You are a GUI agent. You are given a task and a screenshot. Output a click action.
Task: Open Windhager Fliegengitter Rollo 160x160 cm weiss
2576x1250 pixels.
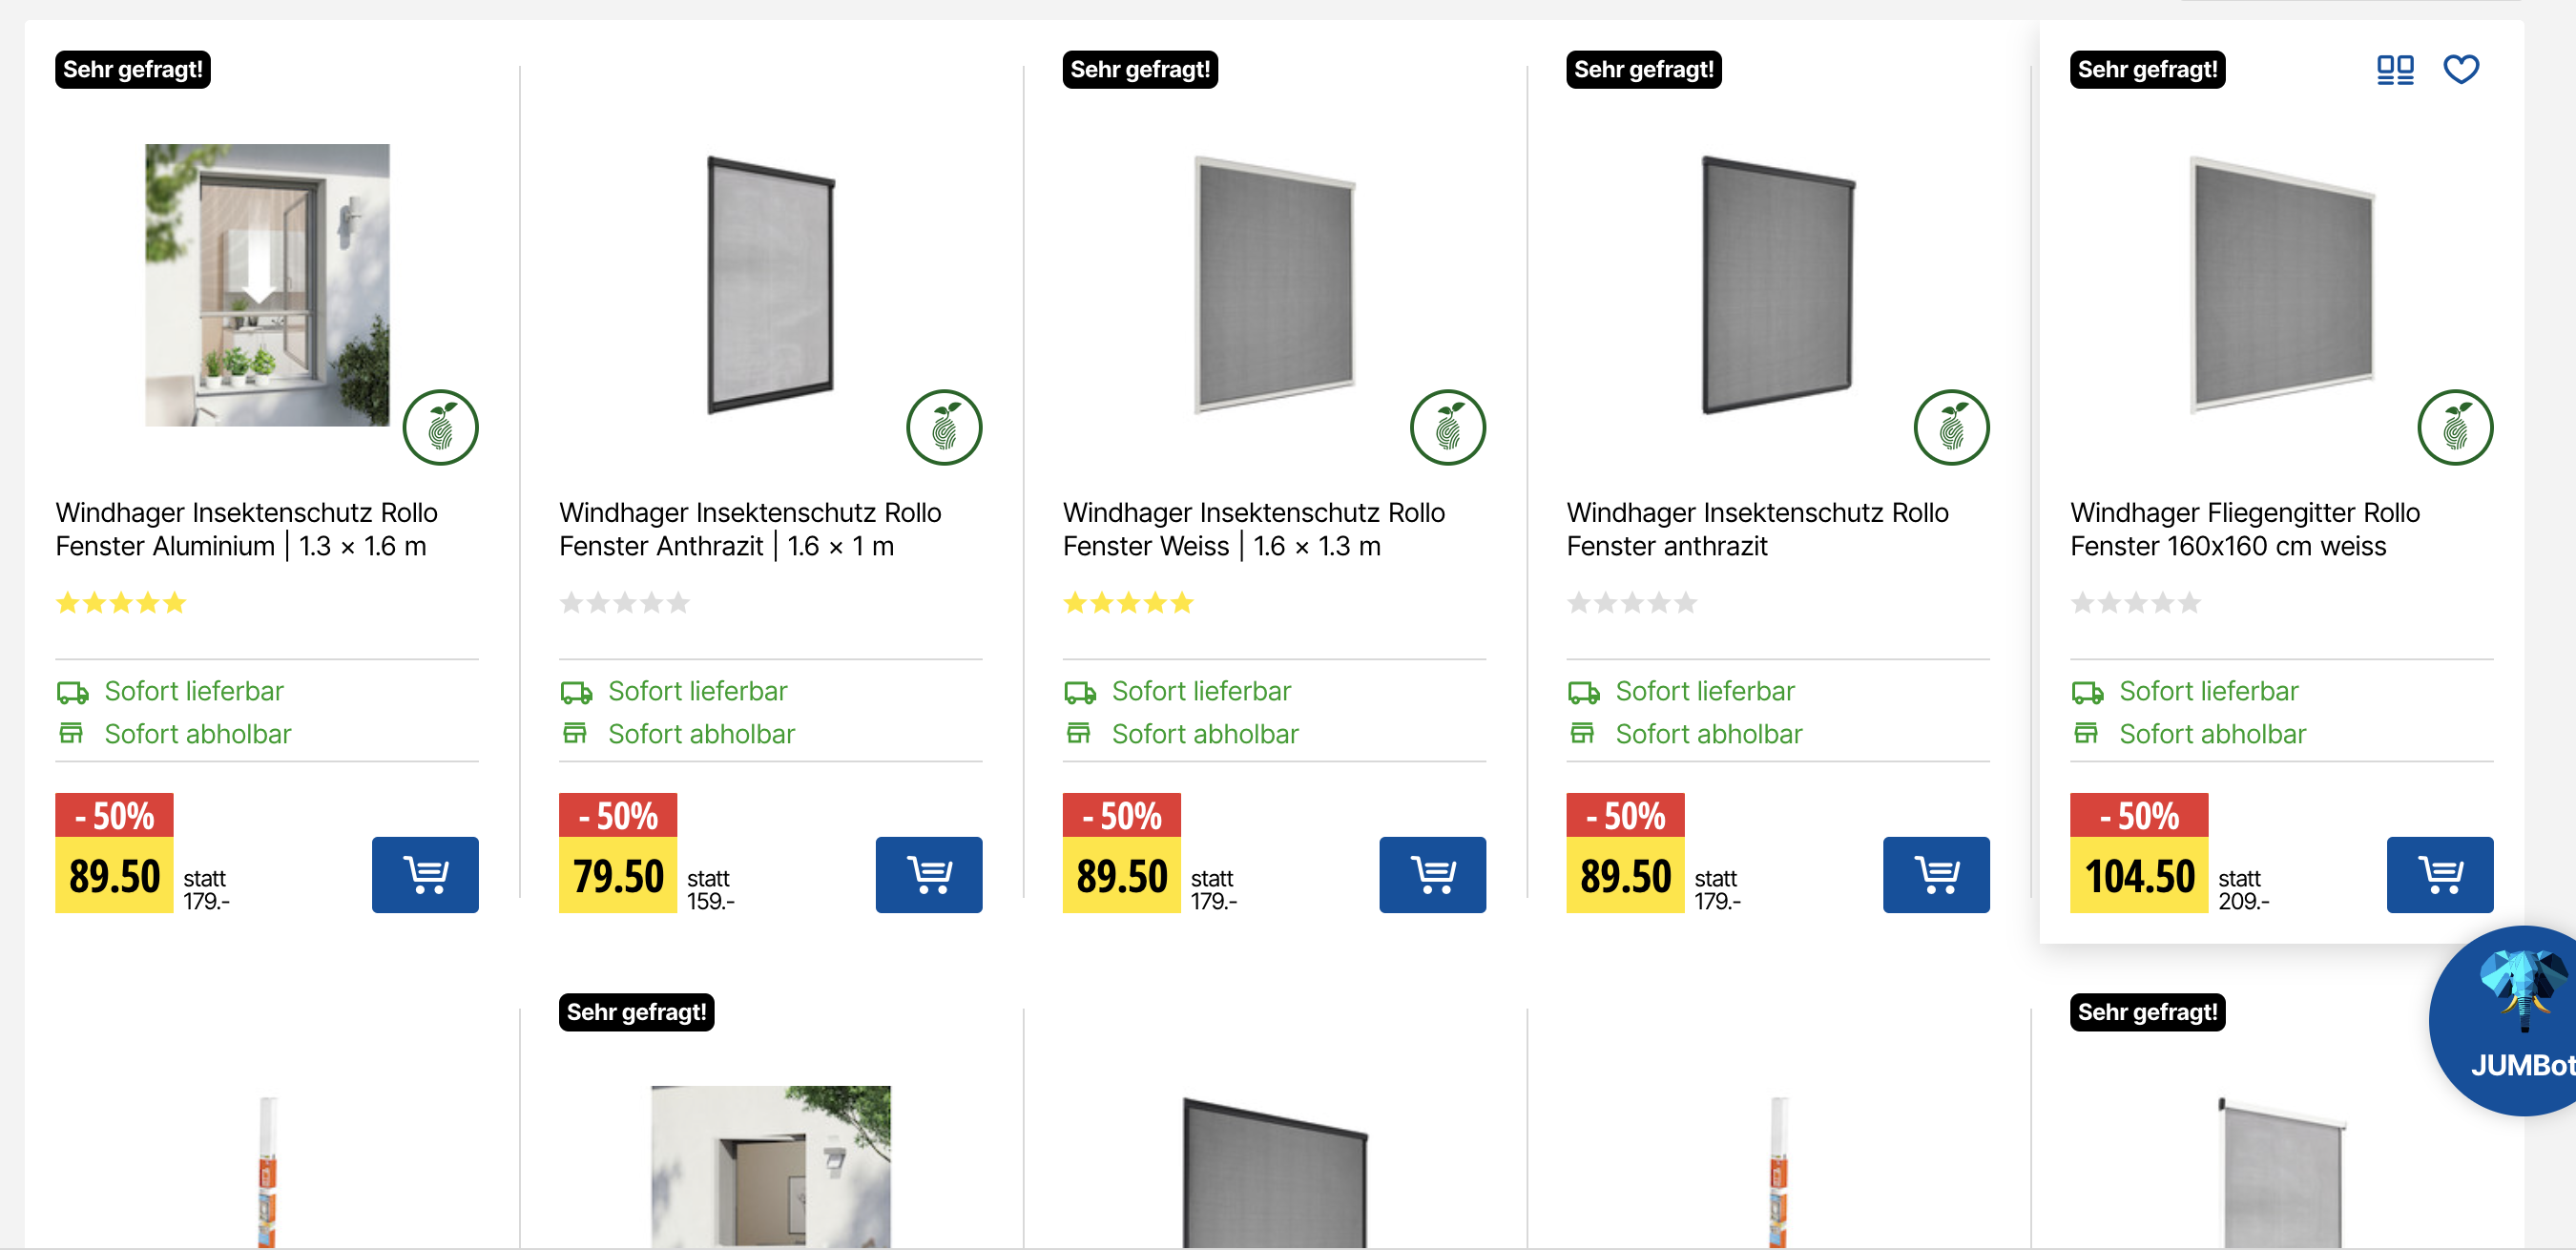pos(2244,529)
